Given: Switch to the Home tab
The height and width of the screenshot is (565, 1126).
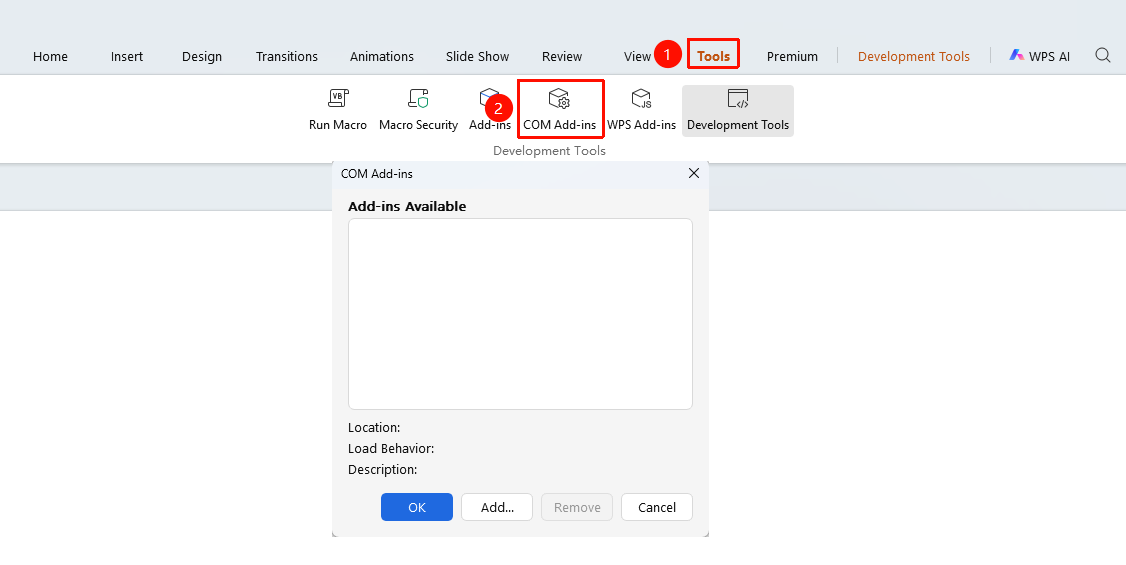Looking at the screenshot, I should 50,56.
